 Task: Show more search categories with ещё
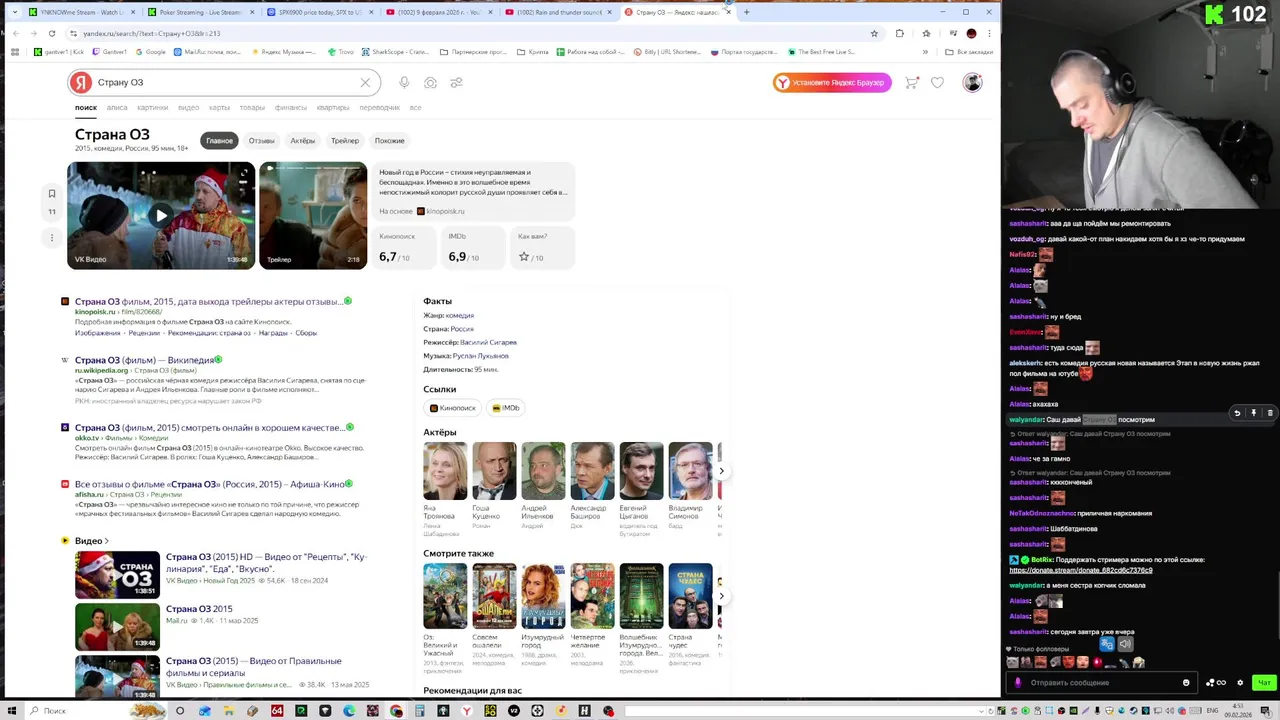click(x=415, y=108)
